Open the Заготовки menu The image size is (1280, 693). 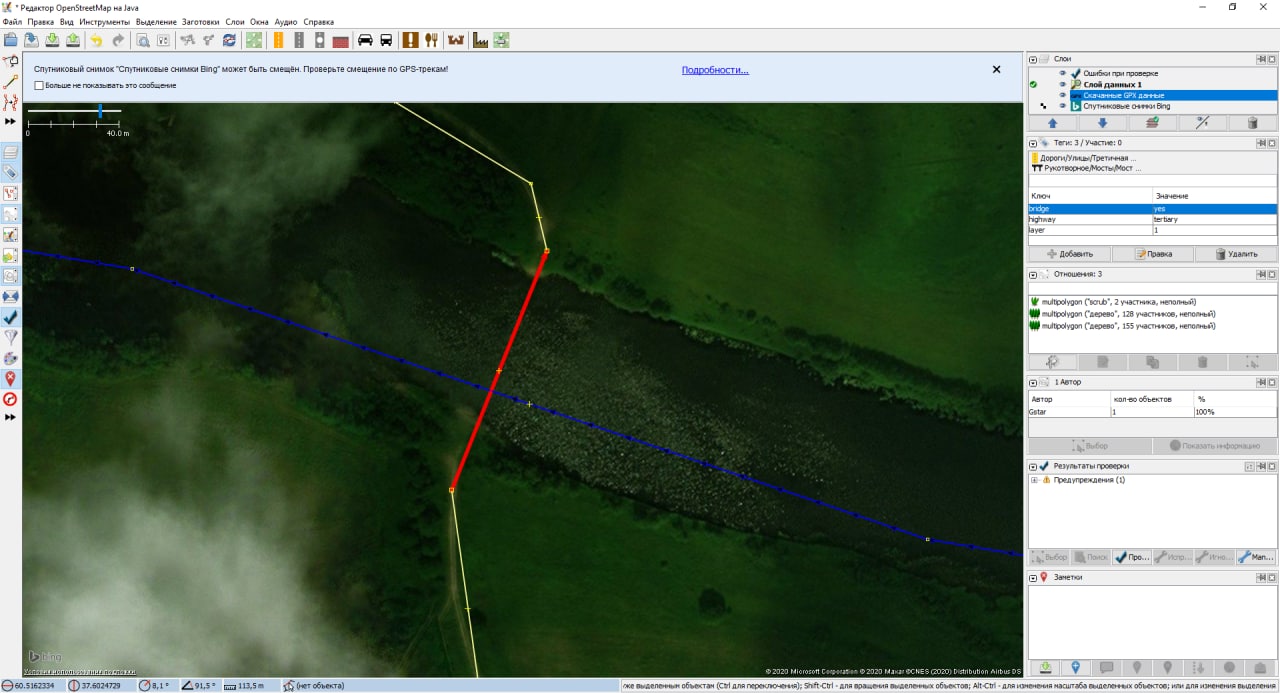pos(201,21)
